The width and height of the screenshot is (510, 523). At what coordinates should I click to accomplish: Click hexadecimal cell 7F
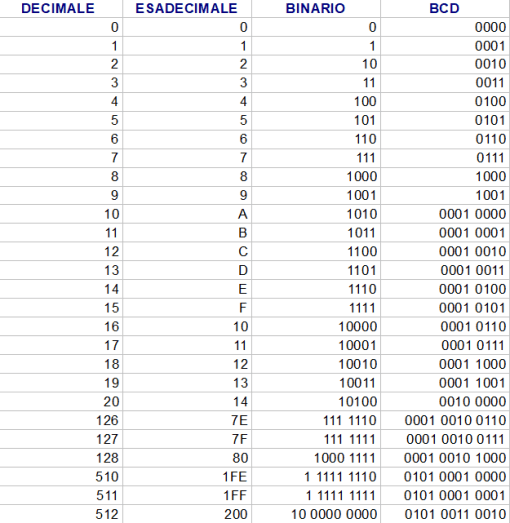click(187, 439)
